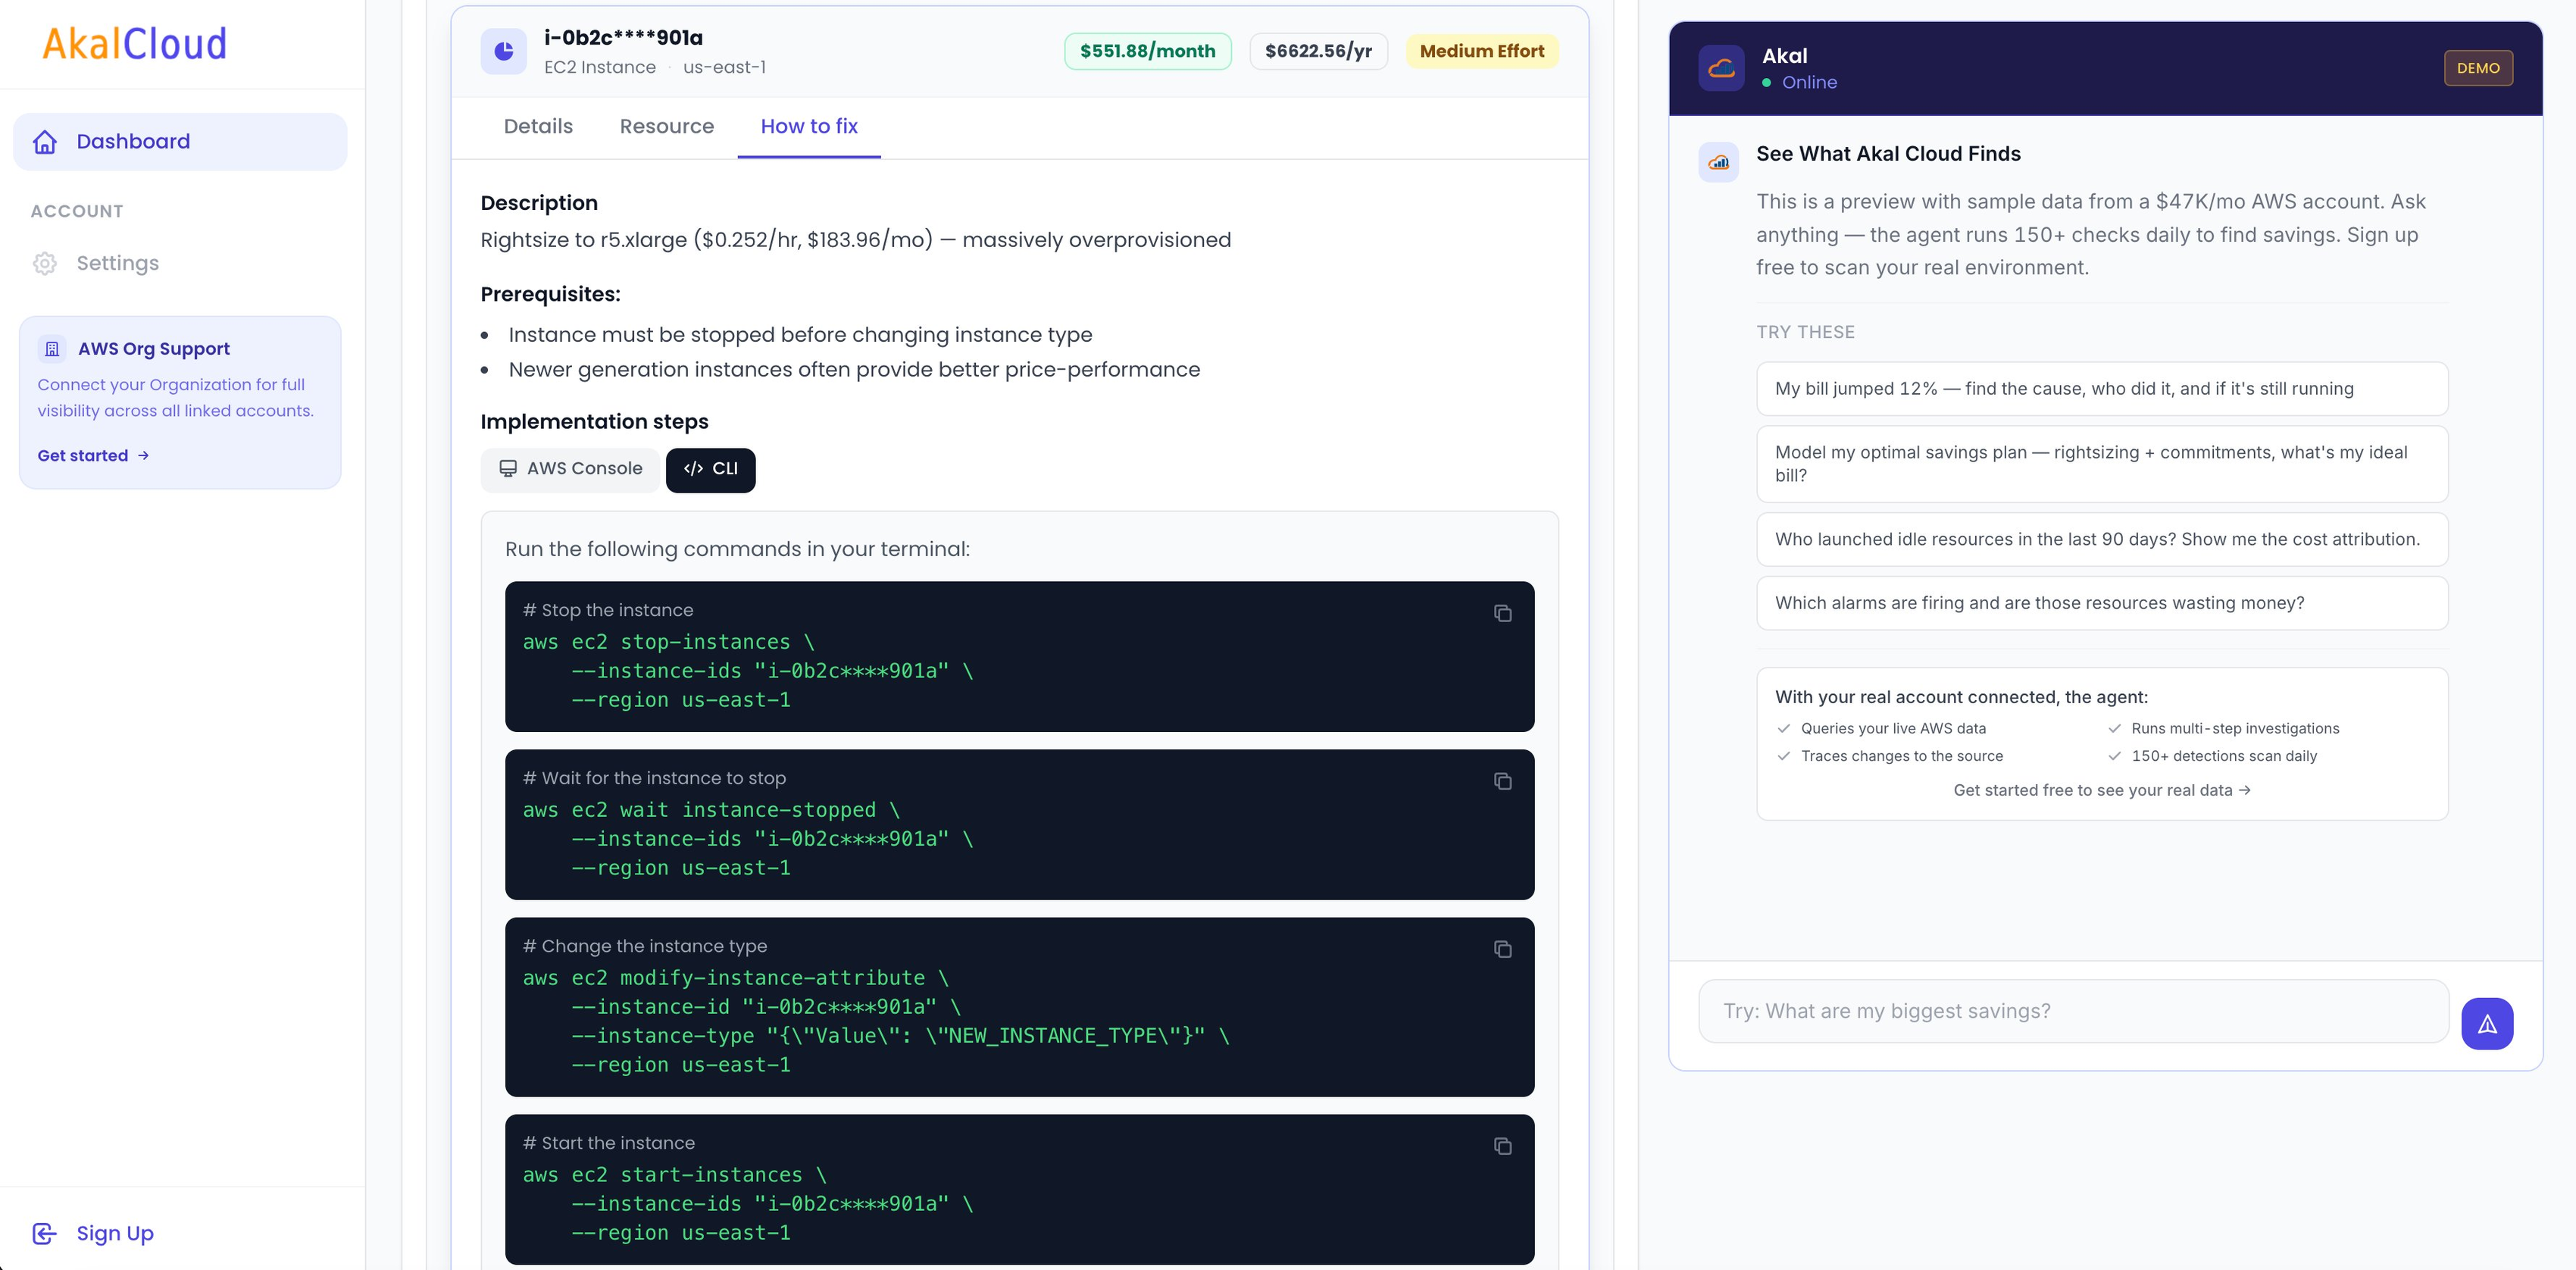Focus the 'What are my biggest savings?' chat input
Screen dimensions: 2576x1270
2073,1011
